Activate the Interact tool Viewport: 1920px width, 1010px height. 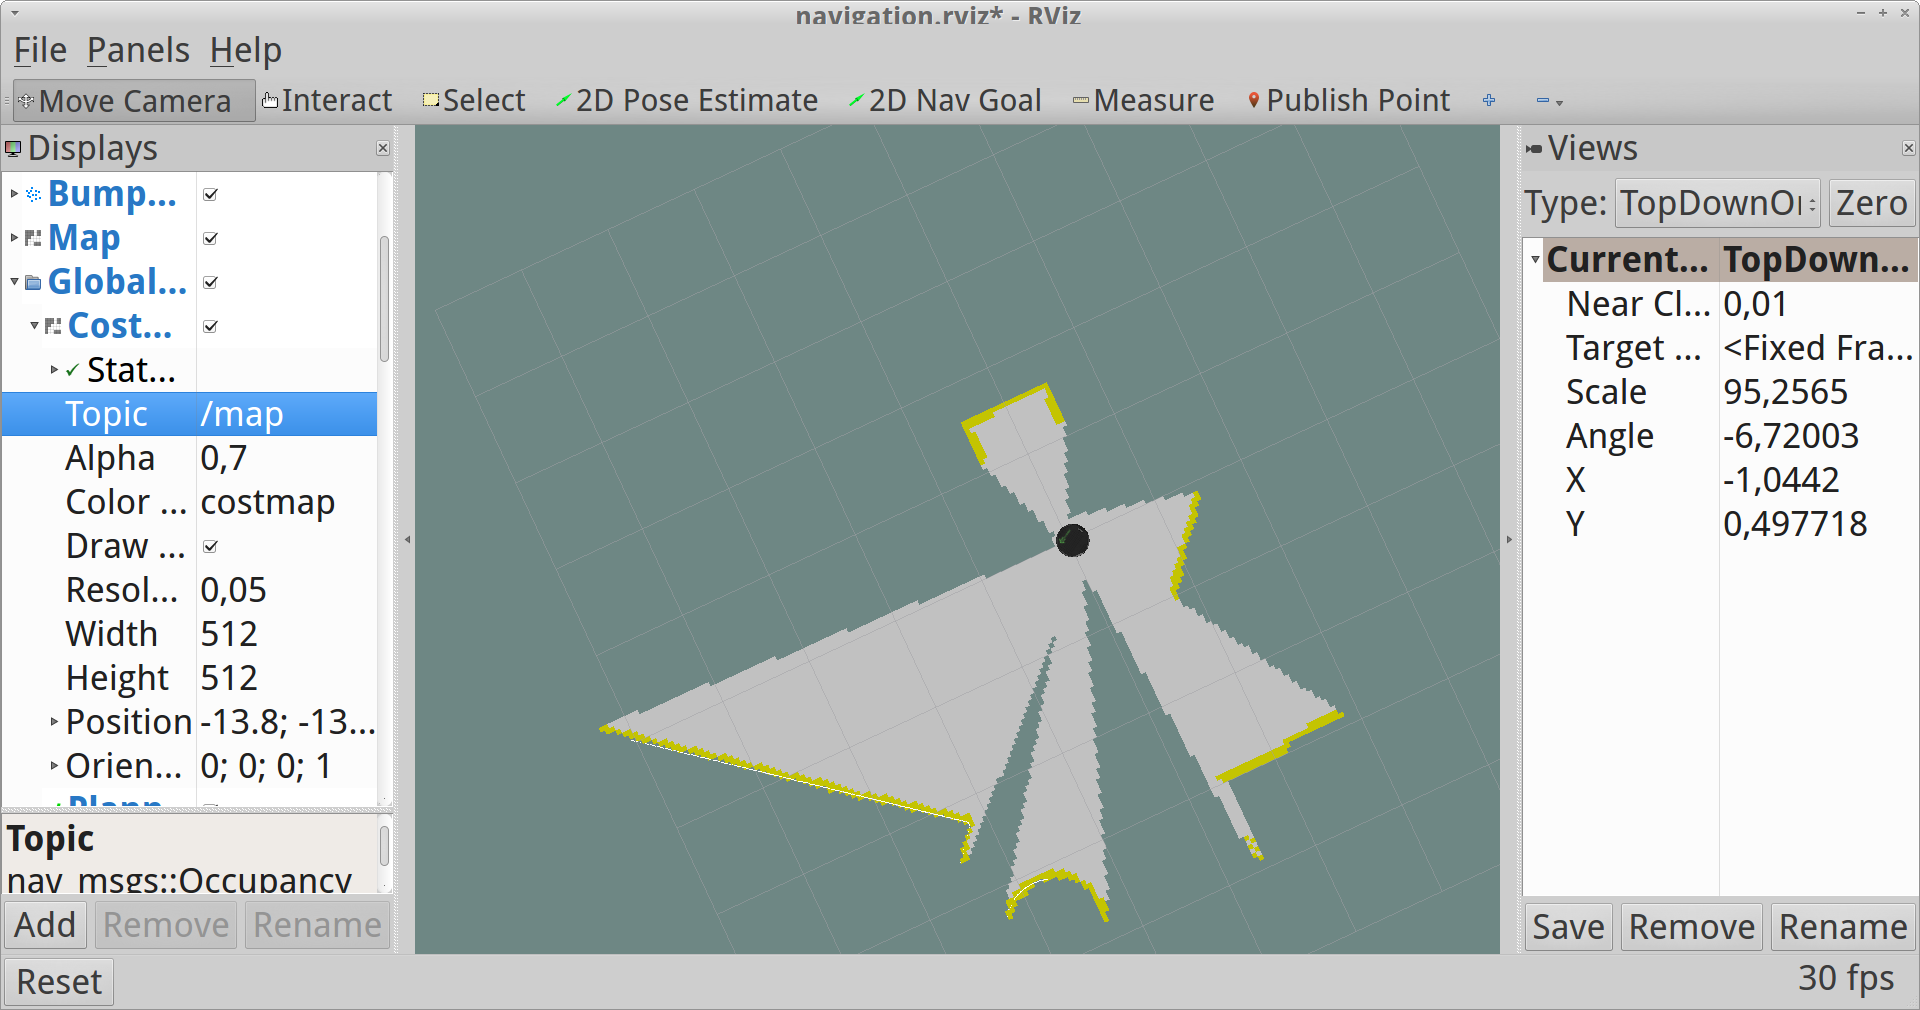327,101
